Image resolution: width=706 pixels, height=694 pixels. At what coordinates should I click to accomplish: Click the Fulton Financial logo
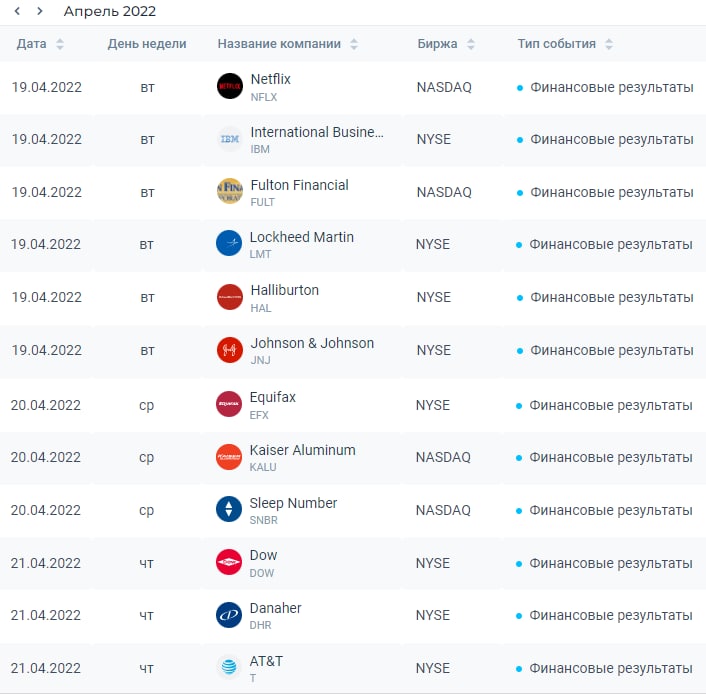coord(230,191)
